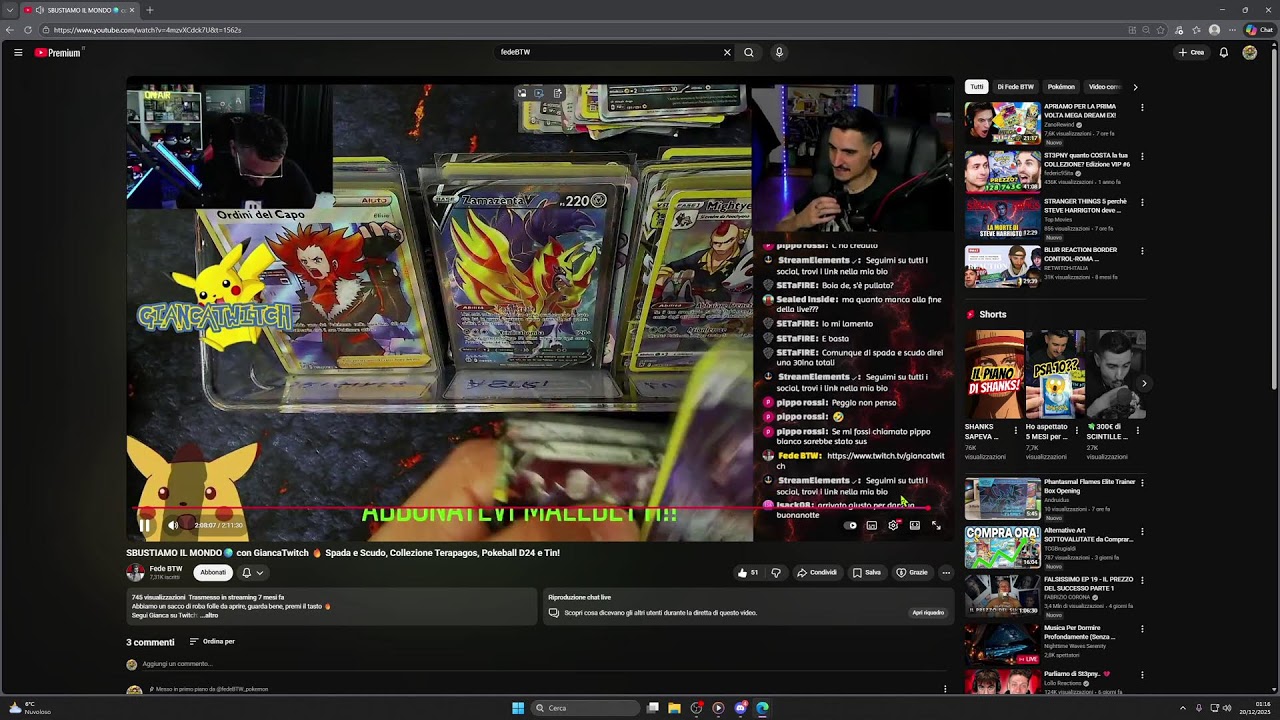
Task: Select the Di Fede BTW chip
Action: (1016, 87)
